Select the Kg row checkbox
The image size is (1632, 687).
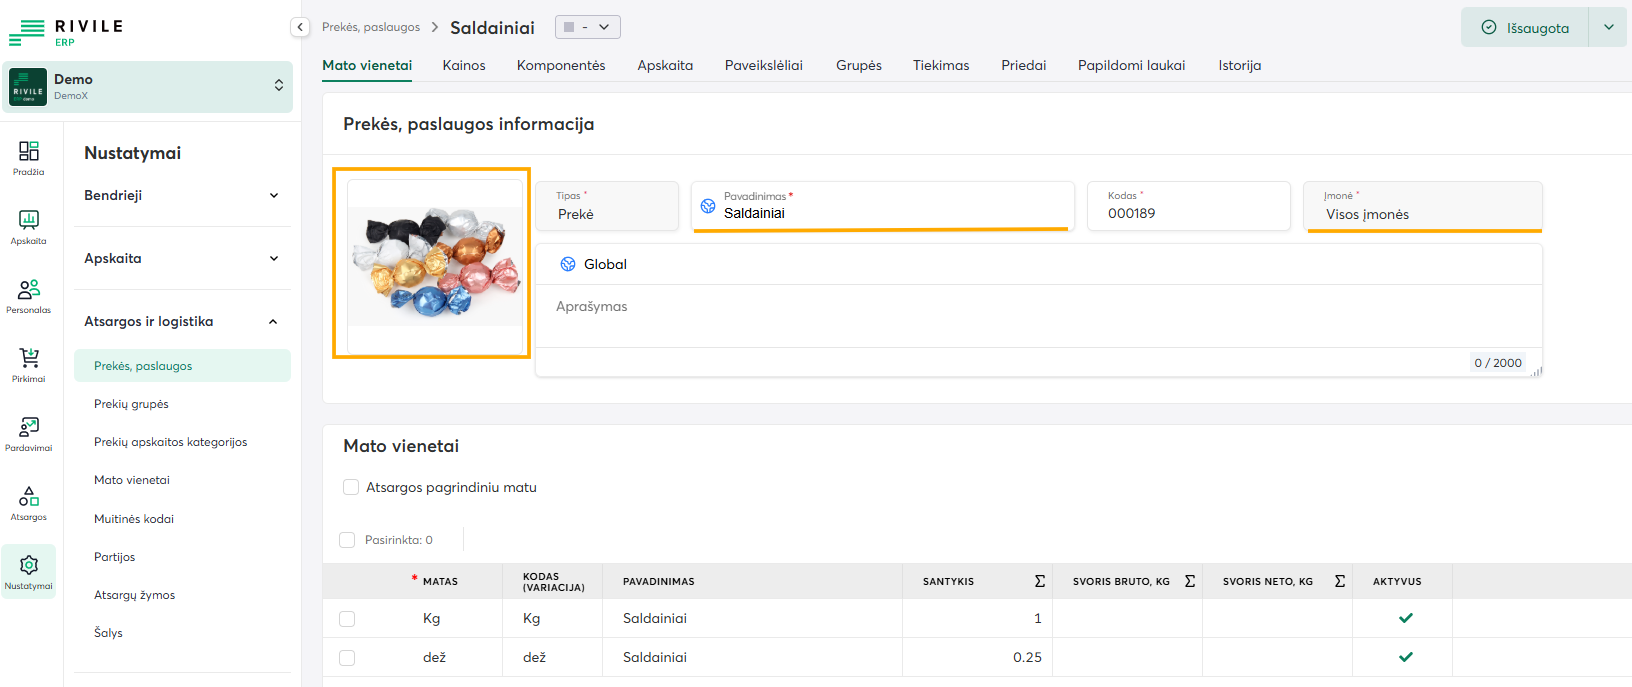[347, 619]
